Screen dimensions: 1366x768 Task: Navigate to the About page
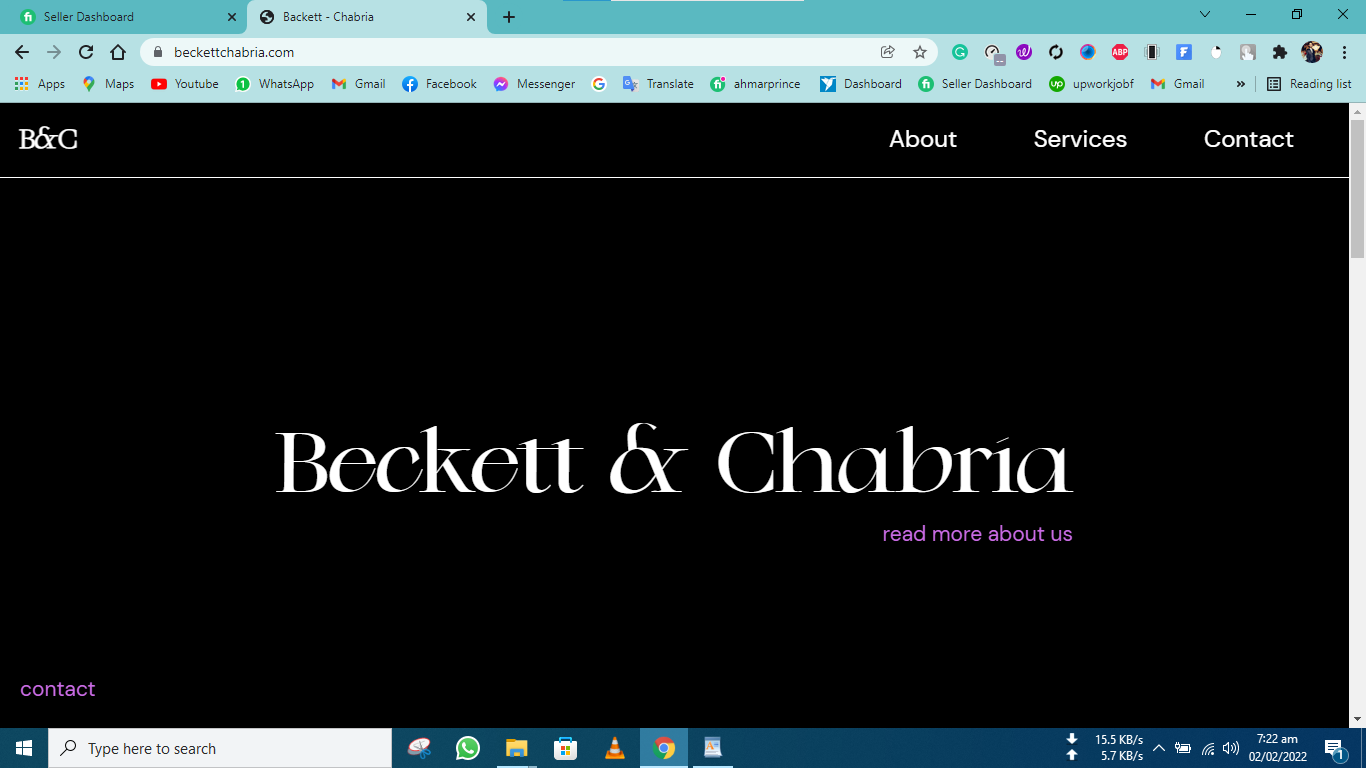click(922, 139)
